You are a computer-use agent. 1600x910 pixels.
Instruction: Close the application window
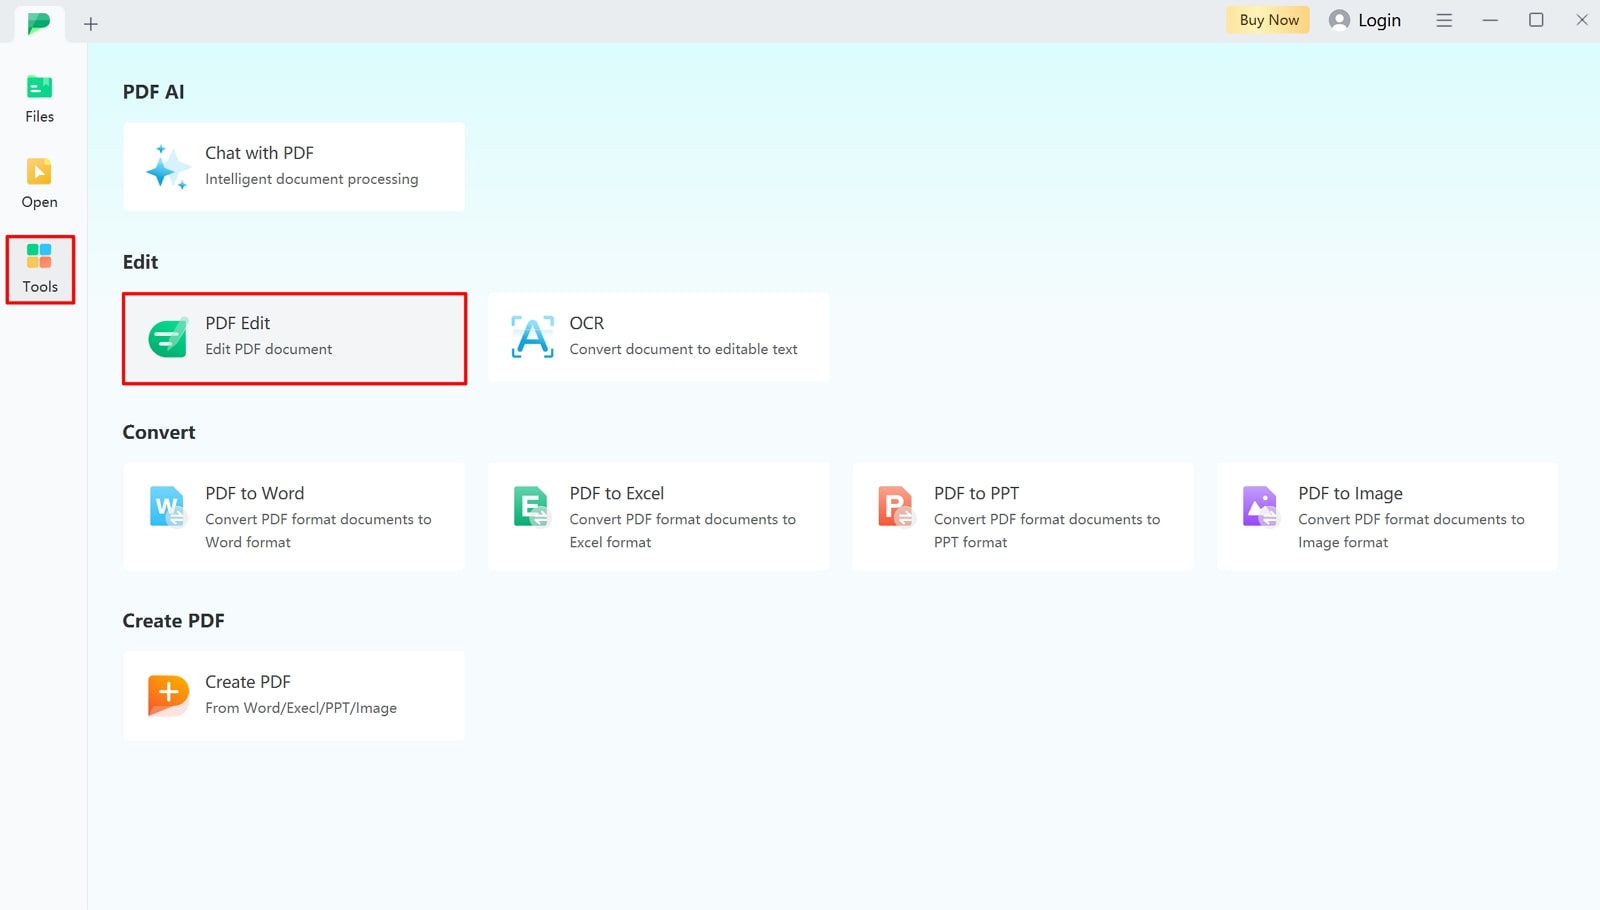click(1582, 20)
